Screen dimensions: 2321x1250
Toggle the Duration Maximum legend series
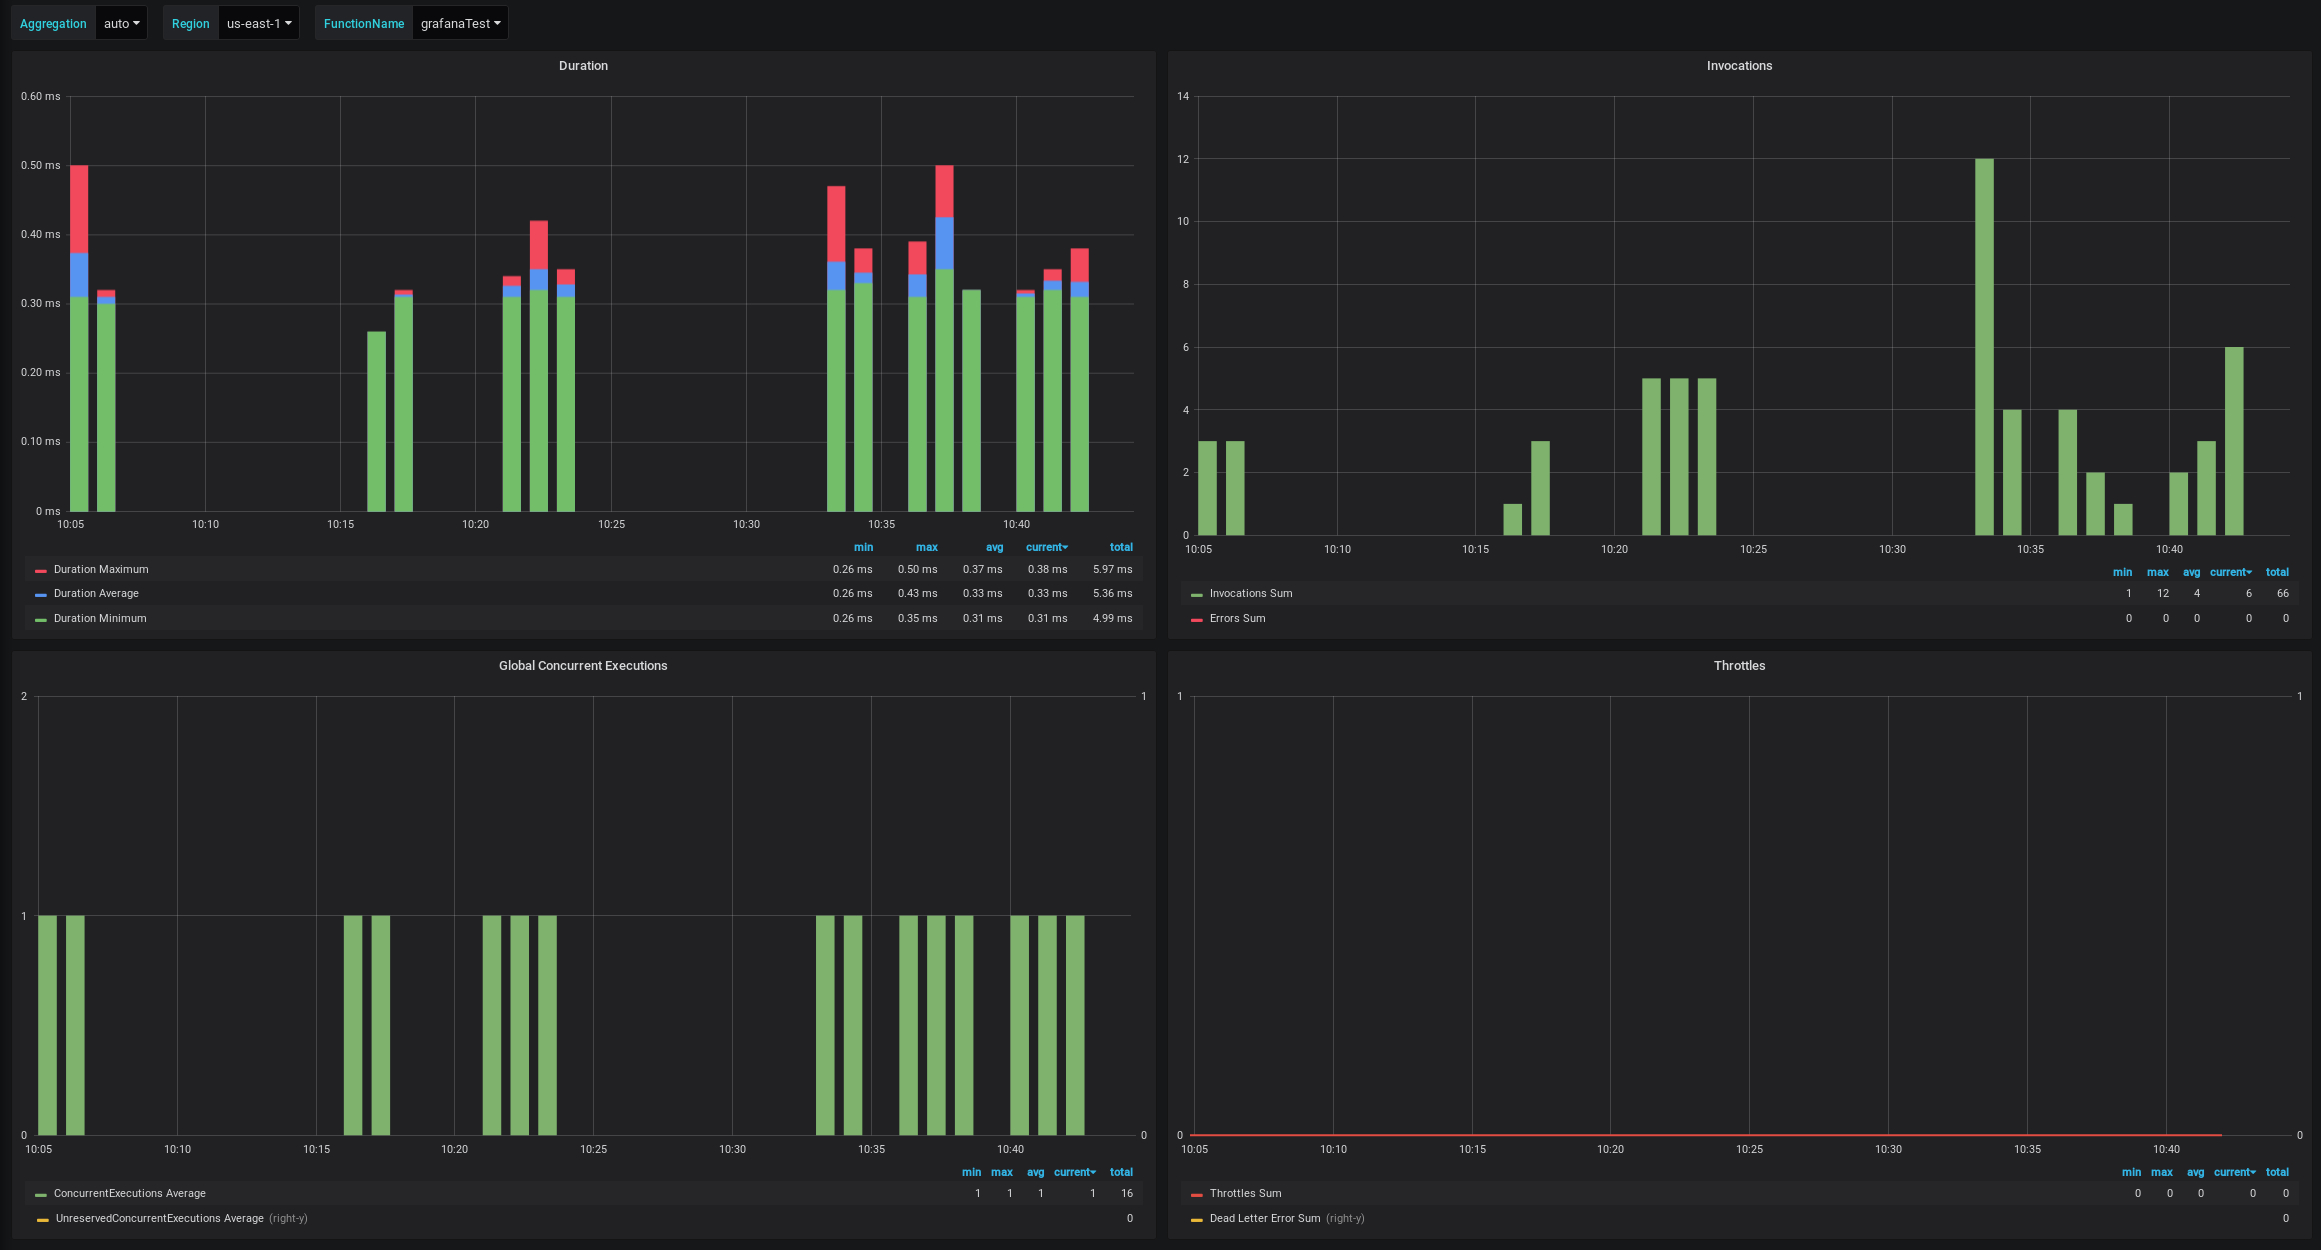click(101, 570)
